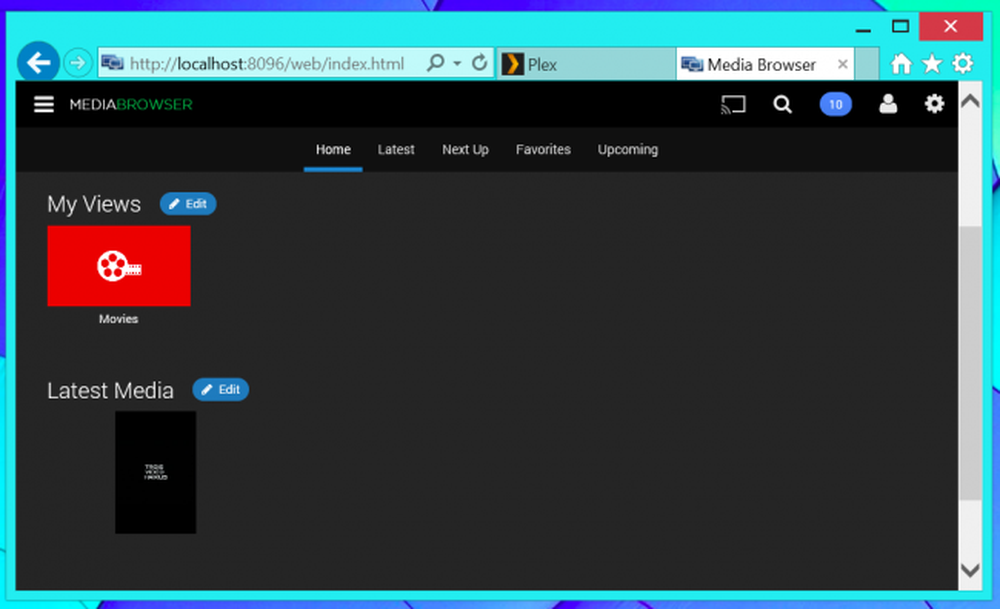Viewport: 1000px width, 609px height.
Task: Close the Media Browser tab
Action: (x=842, y=64)
